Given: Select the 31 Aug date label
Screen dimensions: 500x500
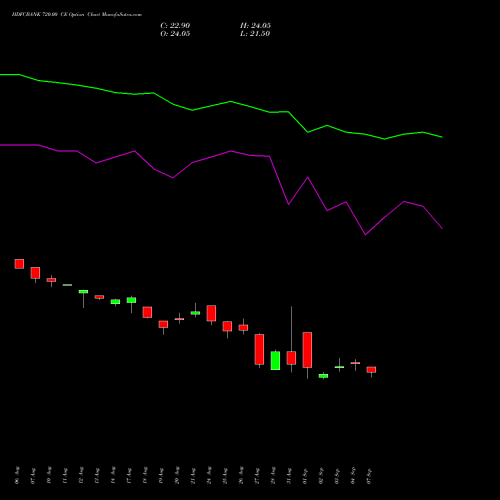Looking at the screenshot, I should tap(289, 475).
